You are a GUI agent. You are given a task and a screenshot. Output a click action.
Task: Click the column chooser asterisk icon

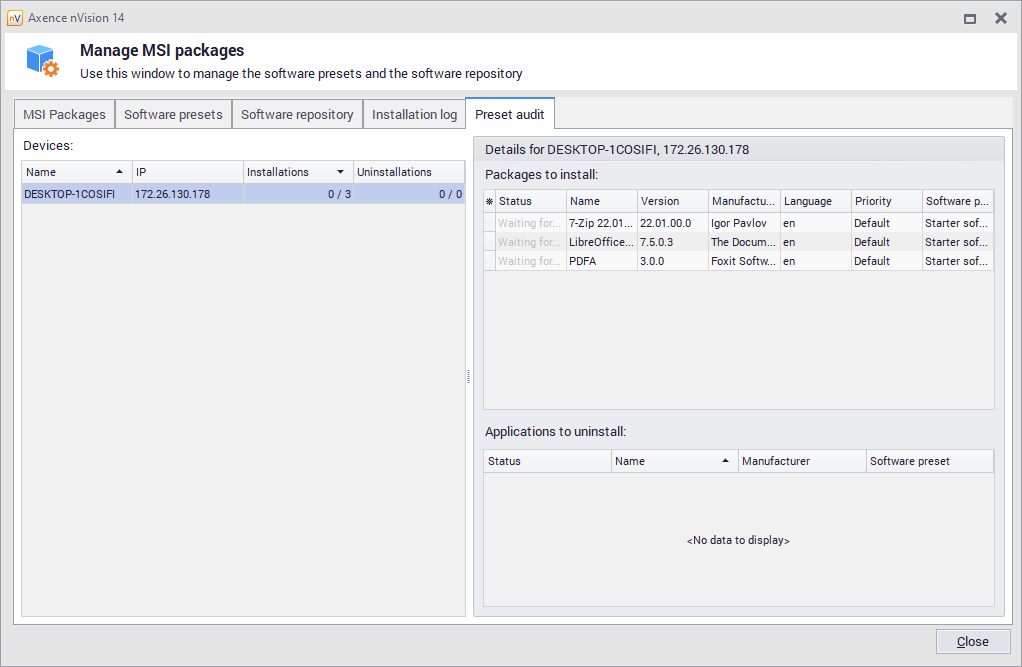(489, 201)
